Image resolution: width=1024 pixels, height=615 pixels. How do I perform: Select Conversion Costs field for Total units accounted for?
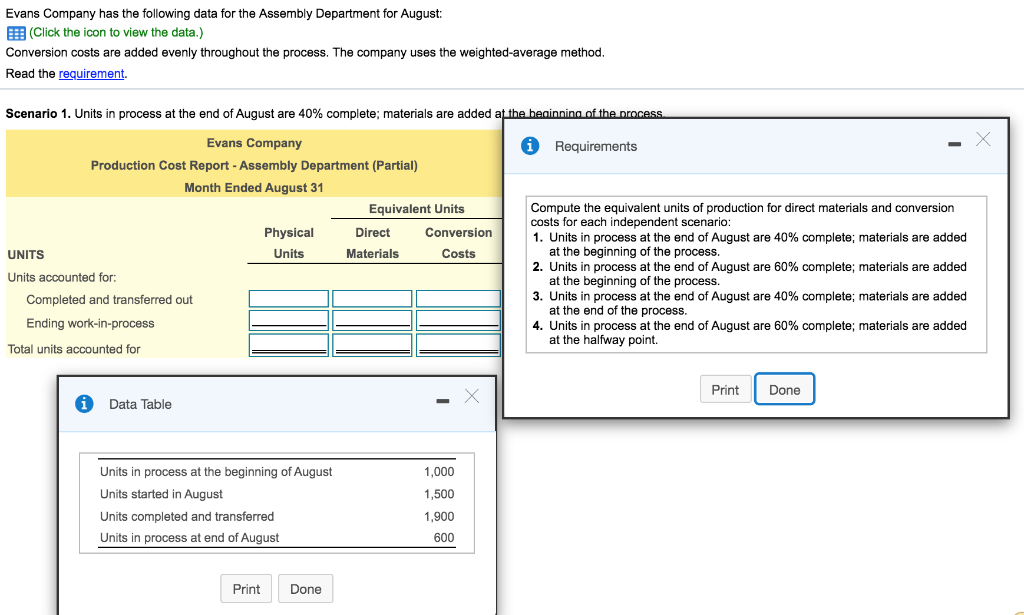point(458,345)
